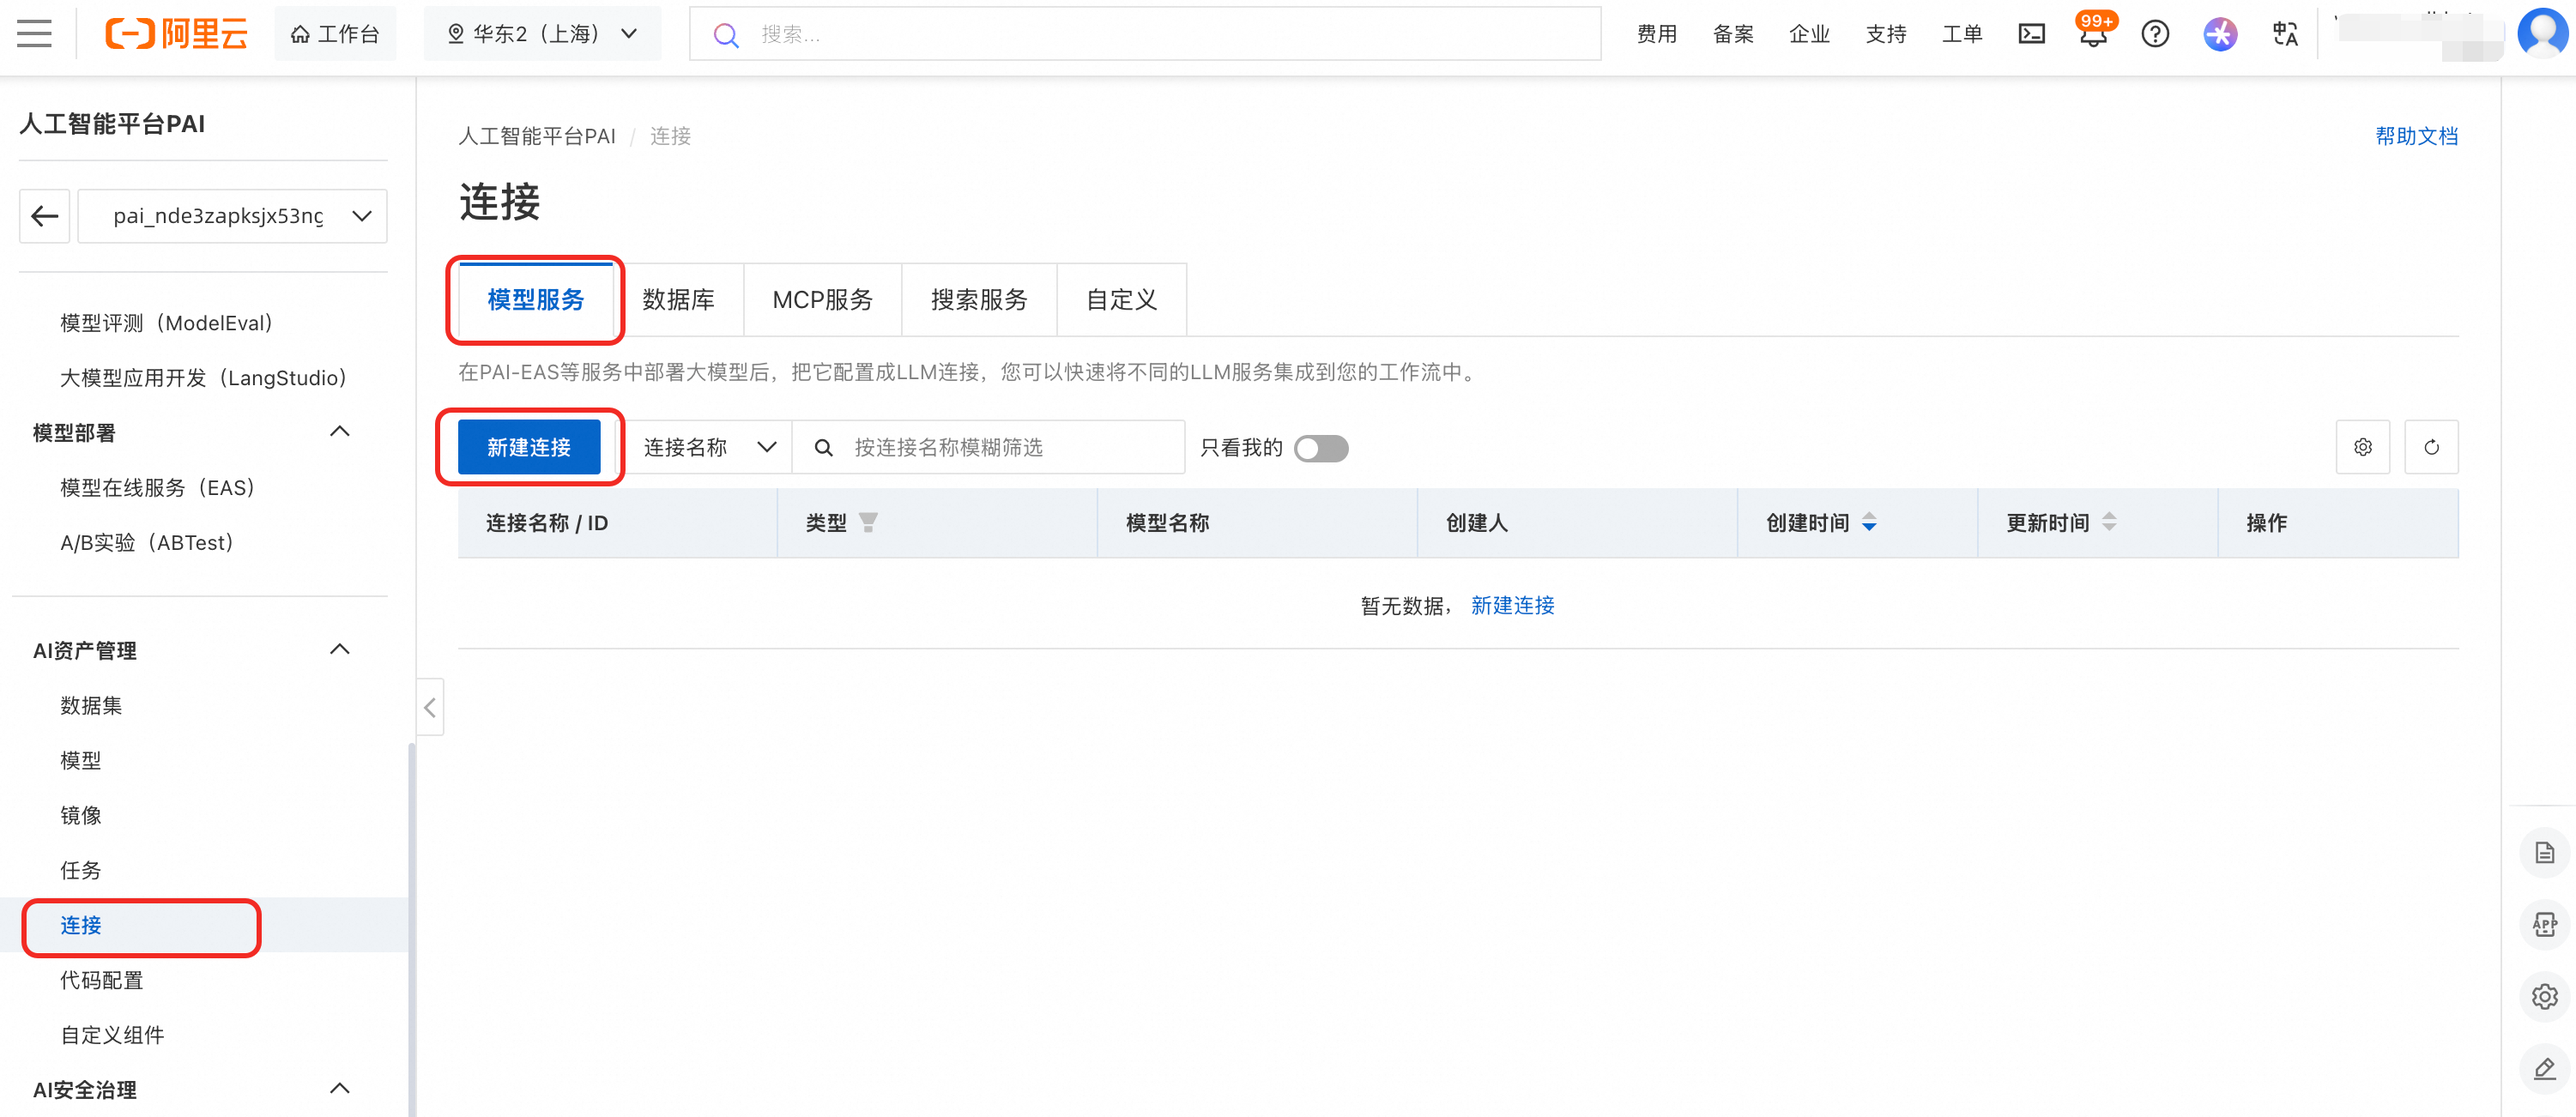Viewport: 2576px width, 1117px height.
Task: Open the notifications bell
Action: pos(2092,36)
